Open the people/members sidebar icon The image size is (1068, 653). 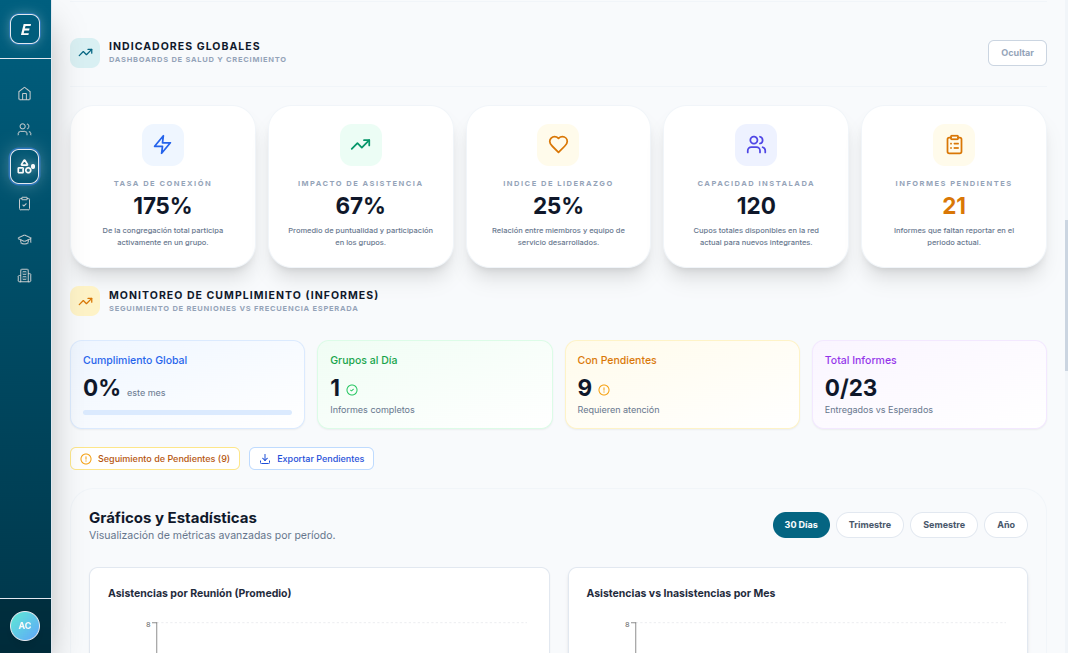point(25,129)
